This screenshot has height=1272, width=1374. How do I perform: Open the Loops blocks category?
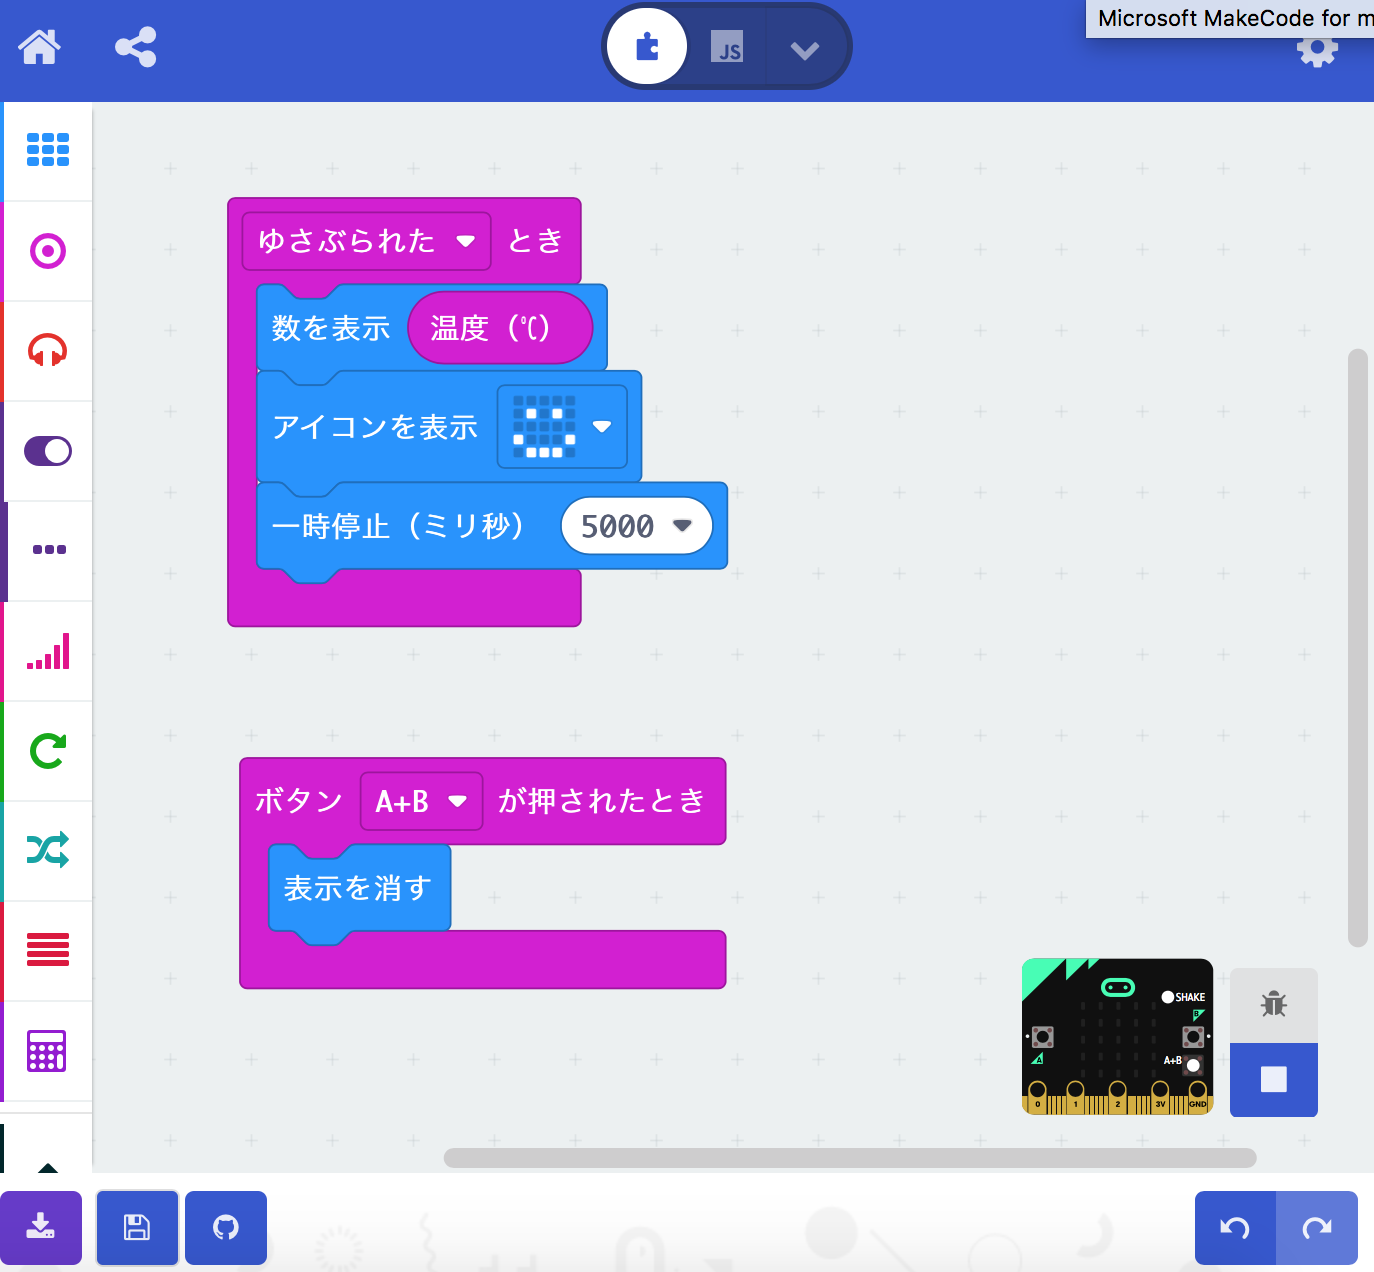[48, 750]
